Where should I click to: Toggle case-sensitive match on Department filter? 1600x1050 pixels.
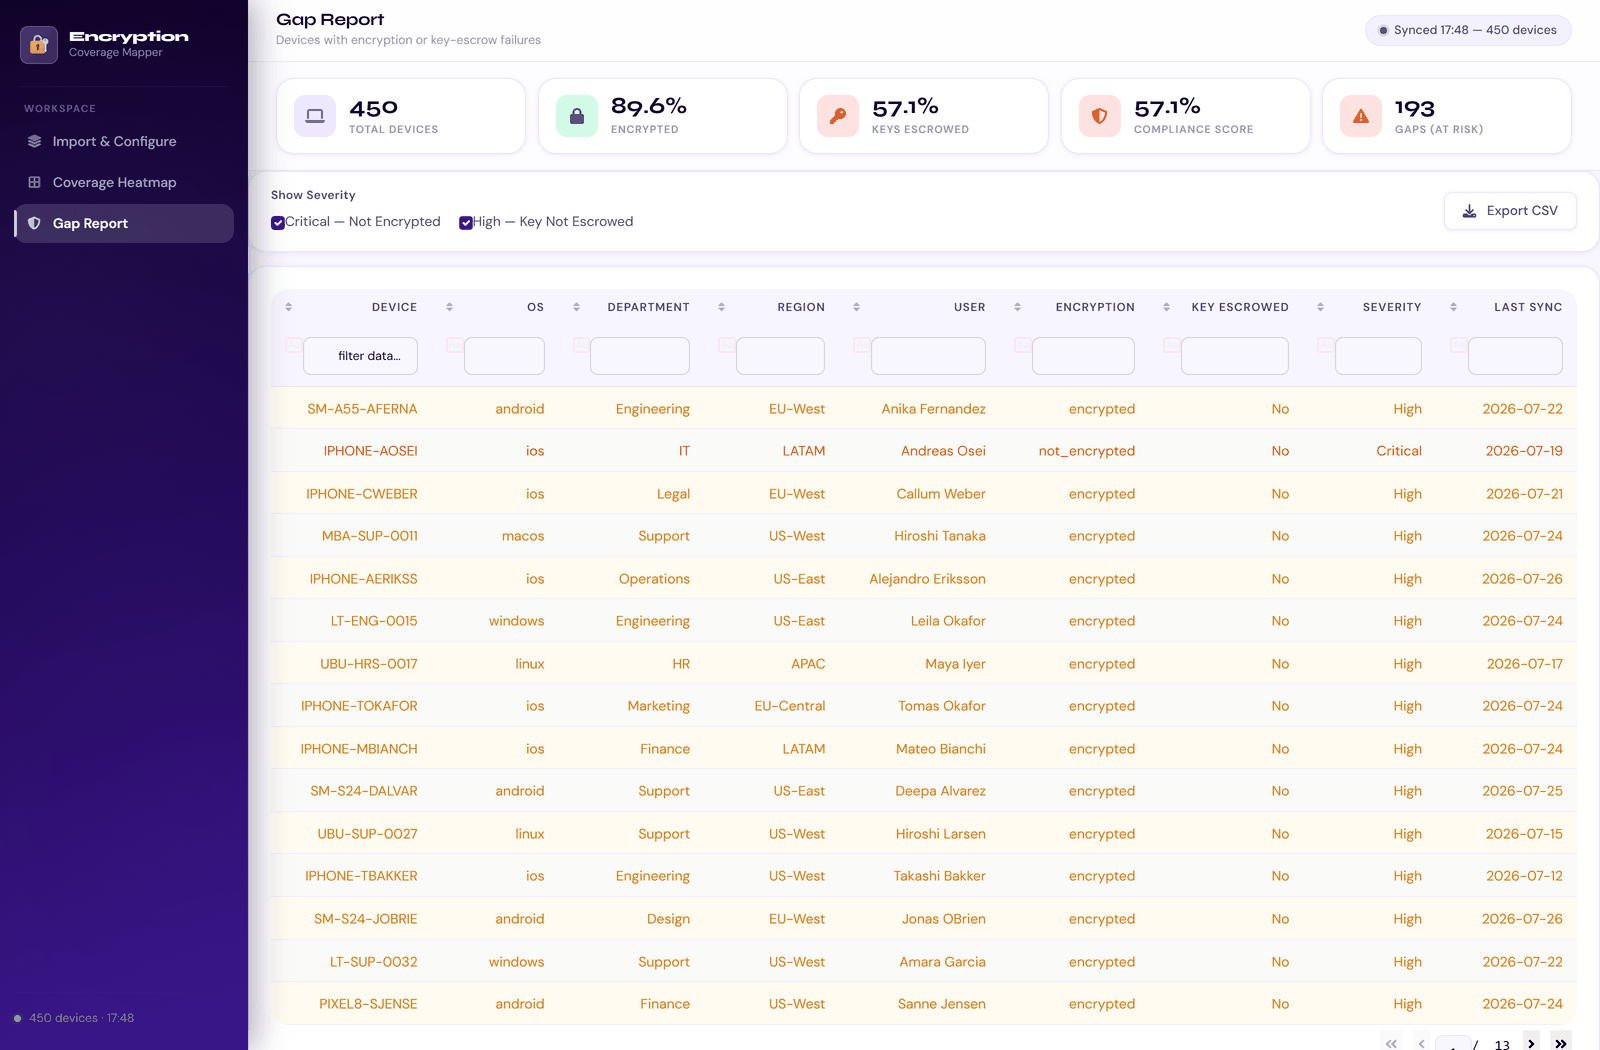[581, 345]
